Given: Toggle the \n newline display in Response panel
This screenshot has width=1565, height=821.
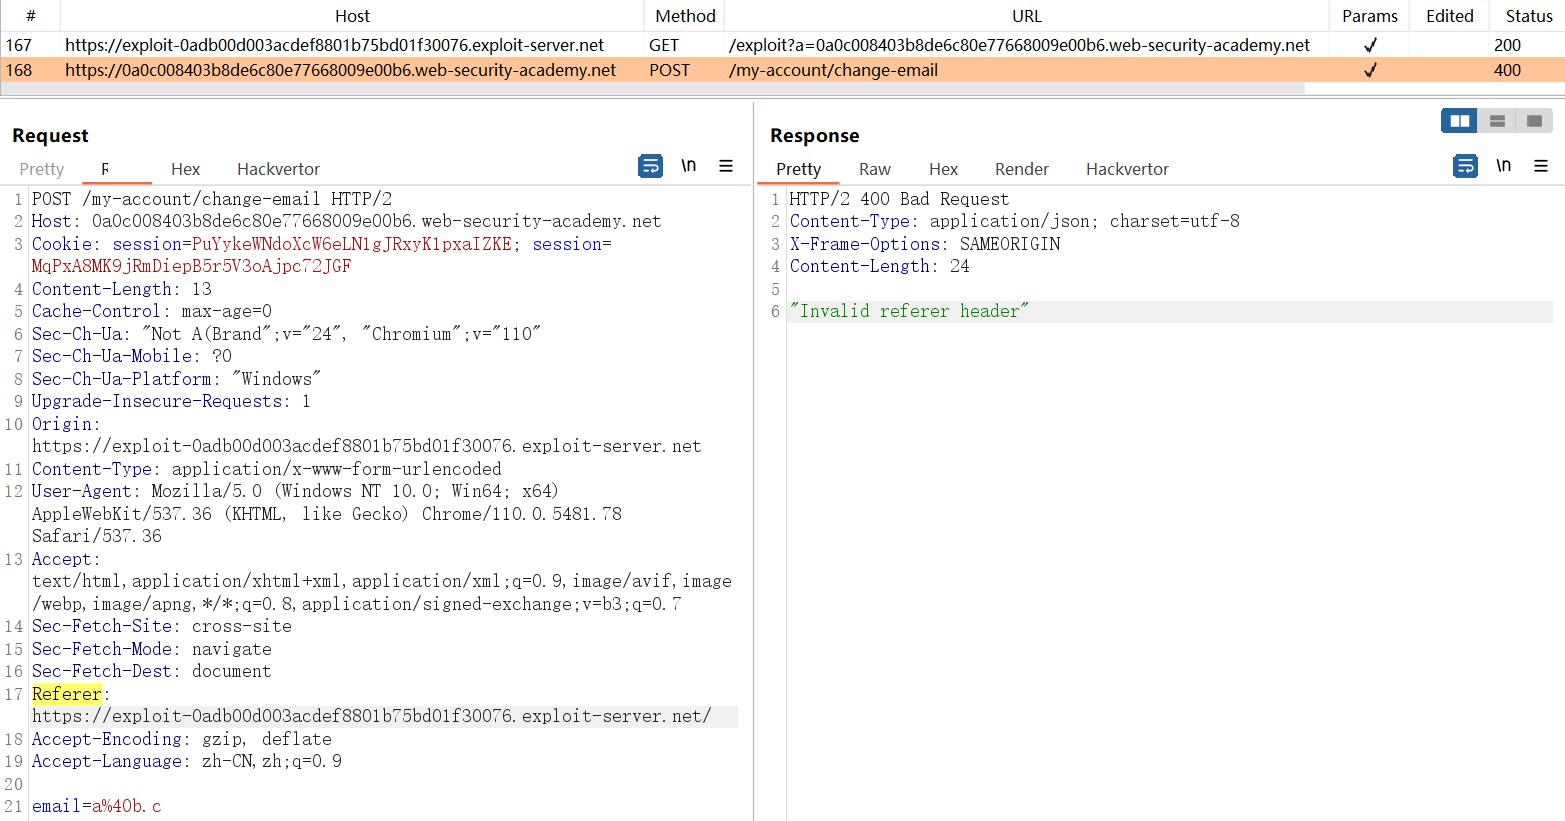Looking at the screenshot, I should click(1503, 166).
